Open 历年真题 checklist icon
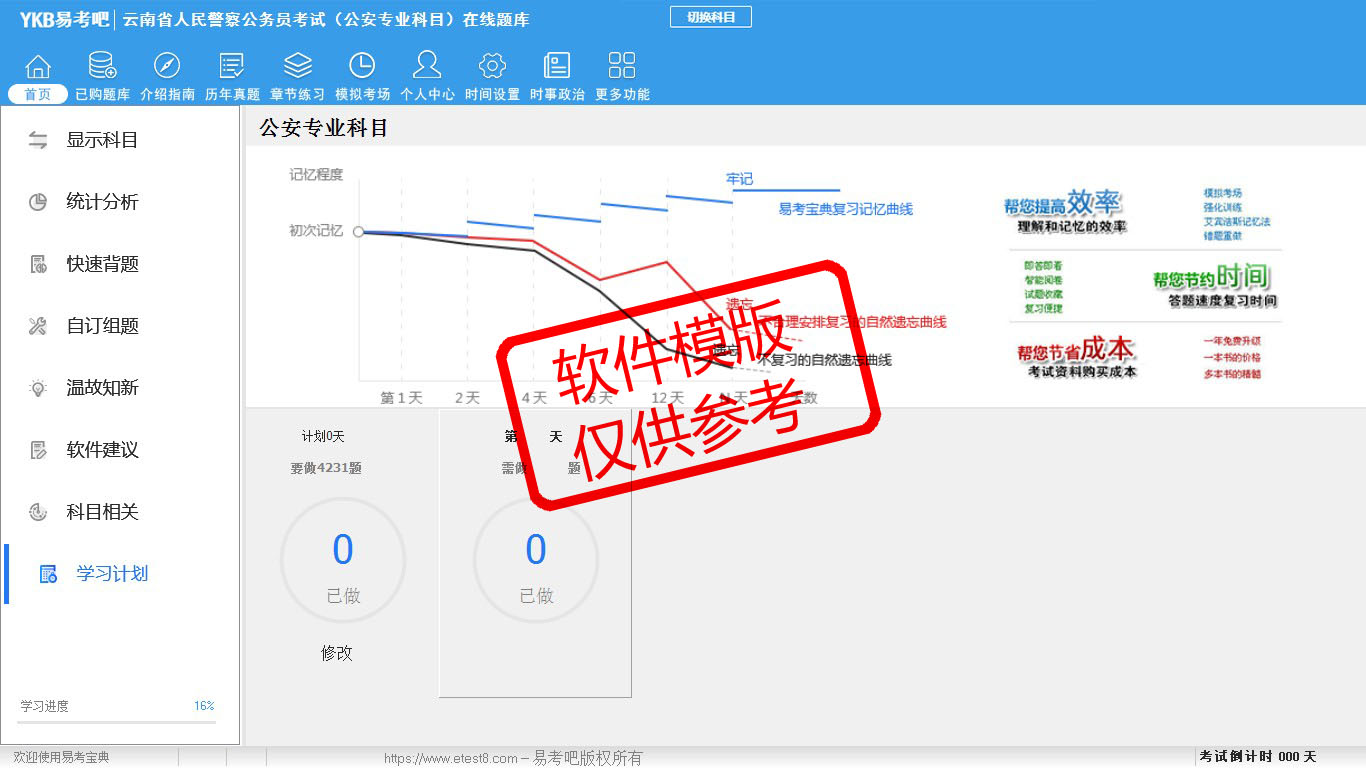This screenshot has width=1366, height=768. (232, 67)
